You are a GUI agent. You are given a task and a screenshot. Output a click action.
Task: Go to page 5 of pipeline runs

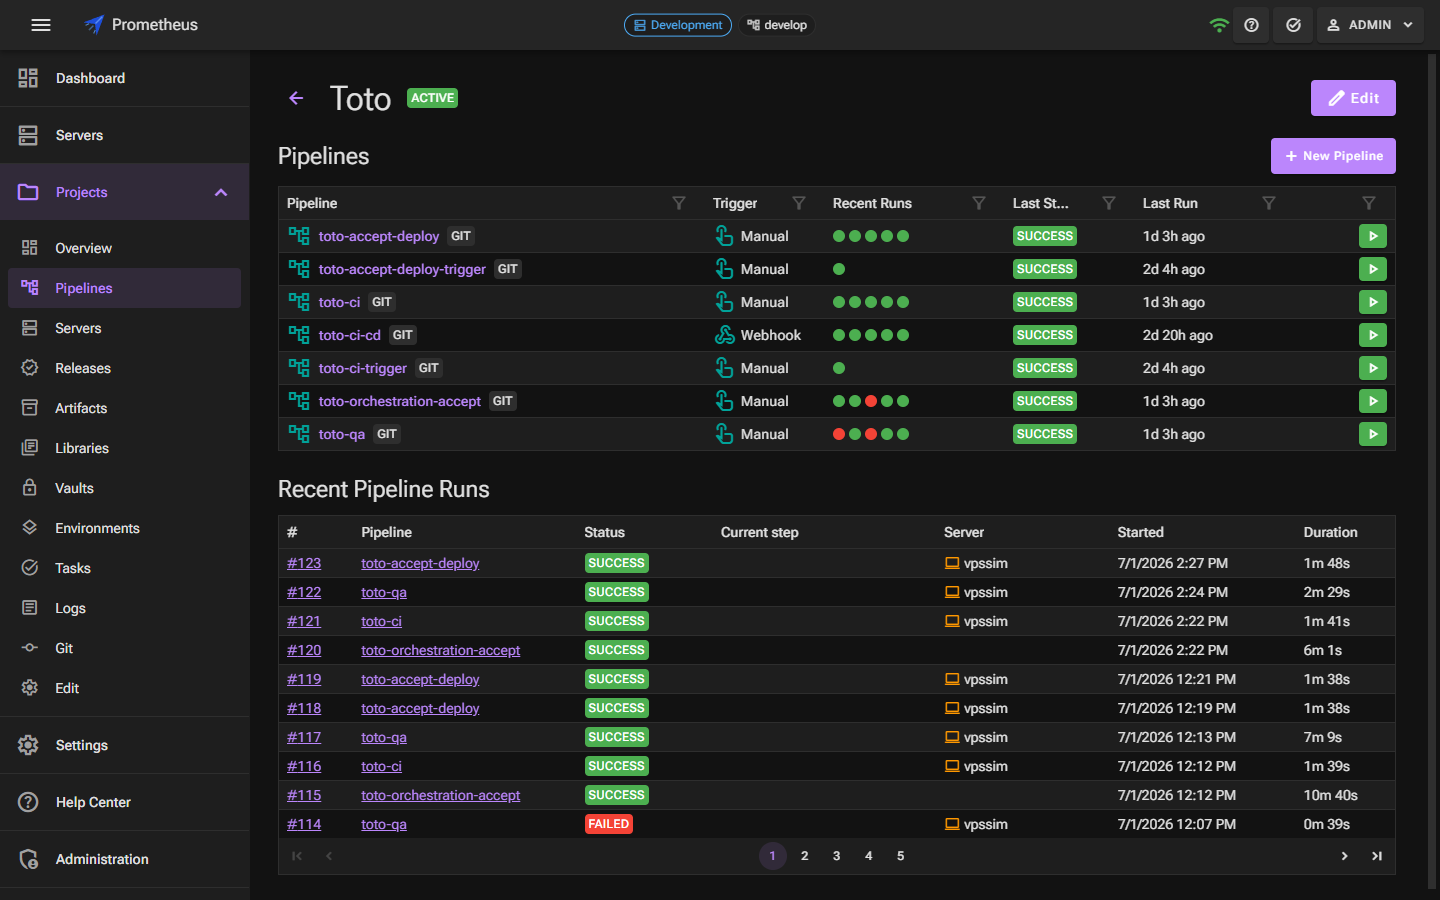coord(900,856)
